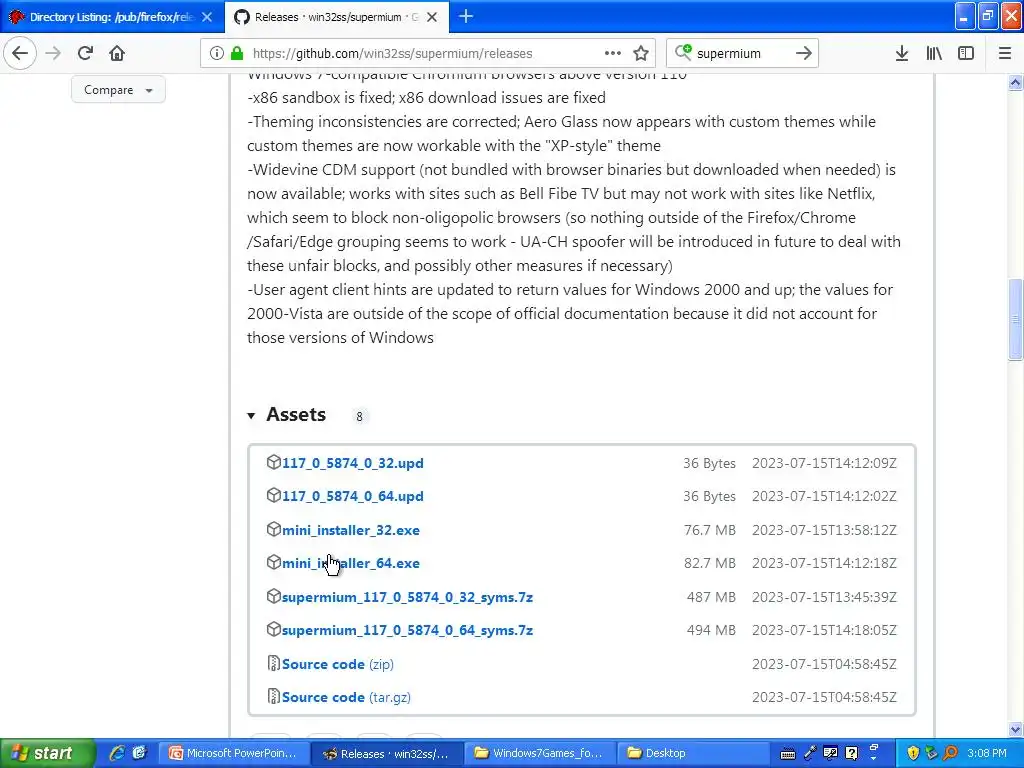Open the Windows Start menu

coord(46,754)
